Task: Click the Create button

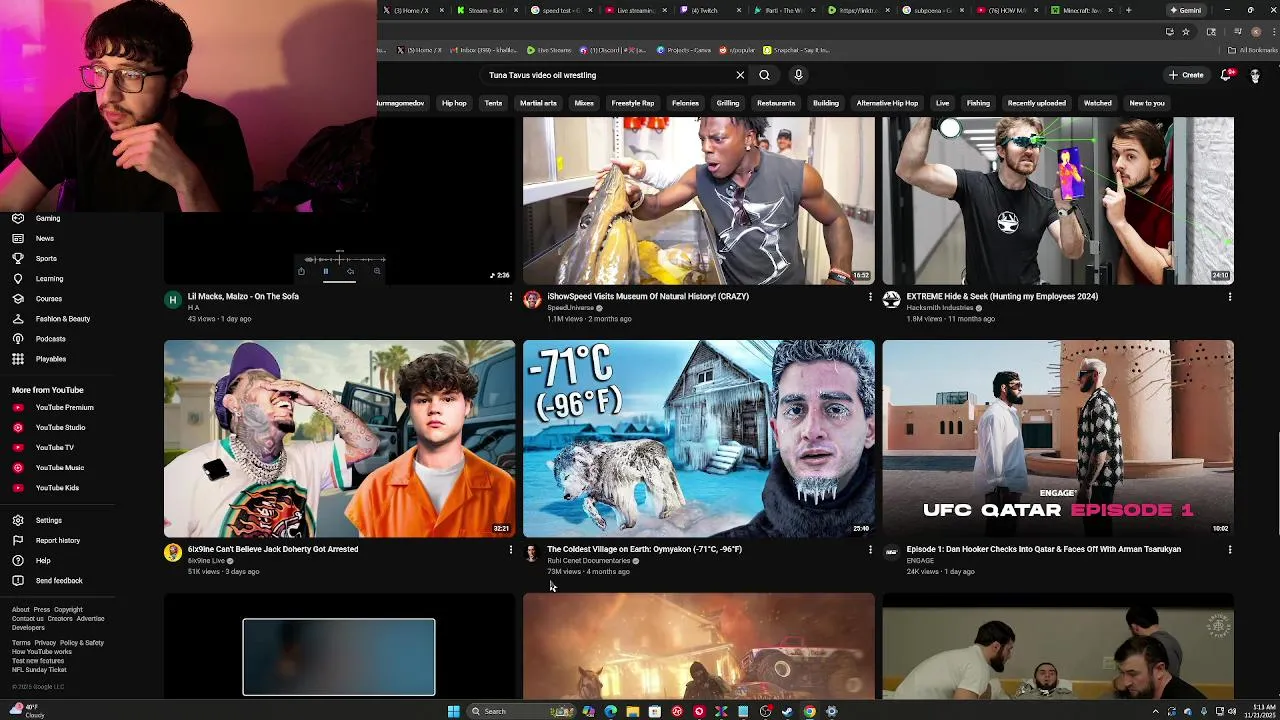Action: [x=1186, y=75]
